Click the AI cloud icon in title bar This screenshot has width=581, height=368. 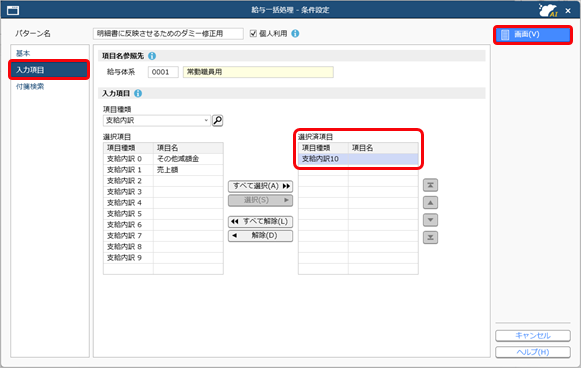coord(548,10)
